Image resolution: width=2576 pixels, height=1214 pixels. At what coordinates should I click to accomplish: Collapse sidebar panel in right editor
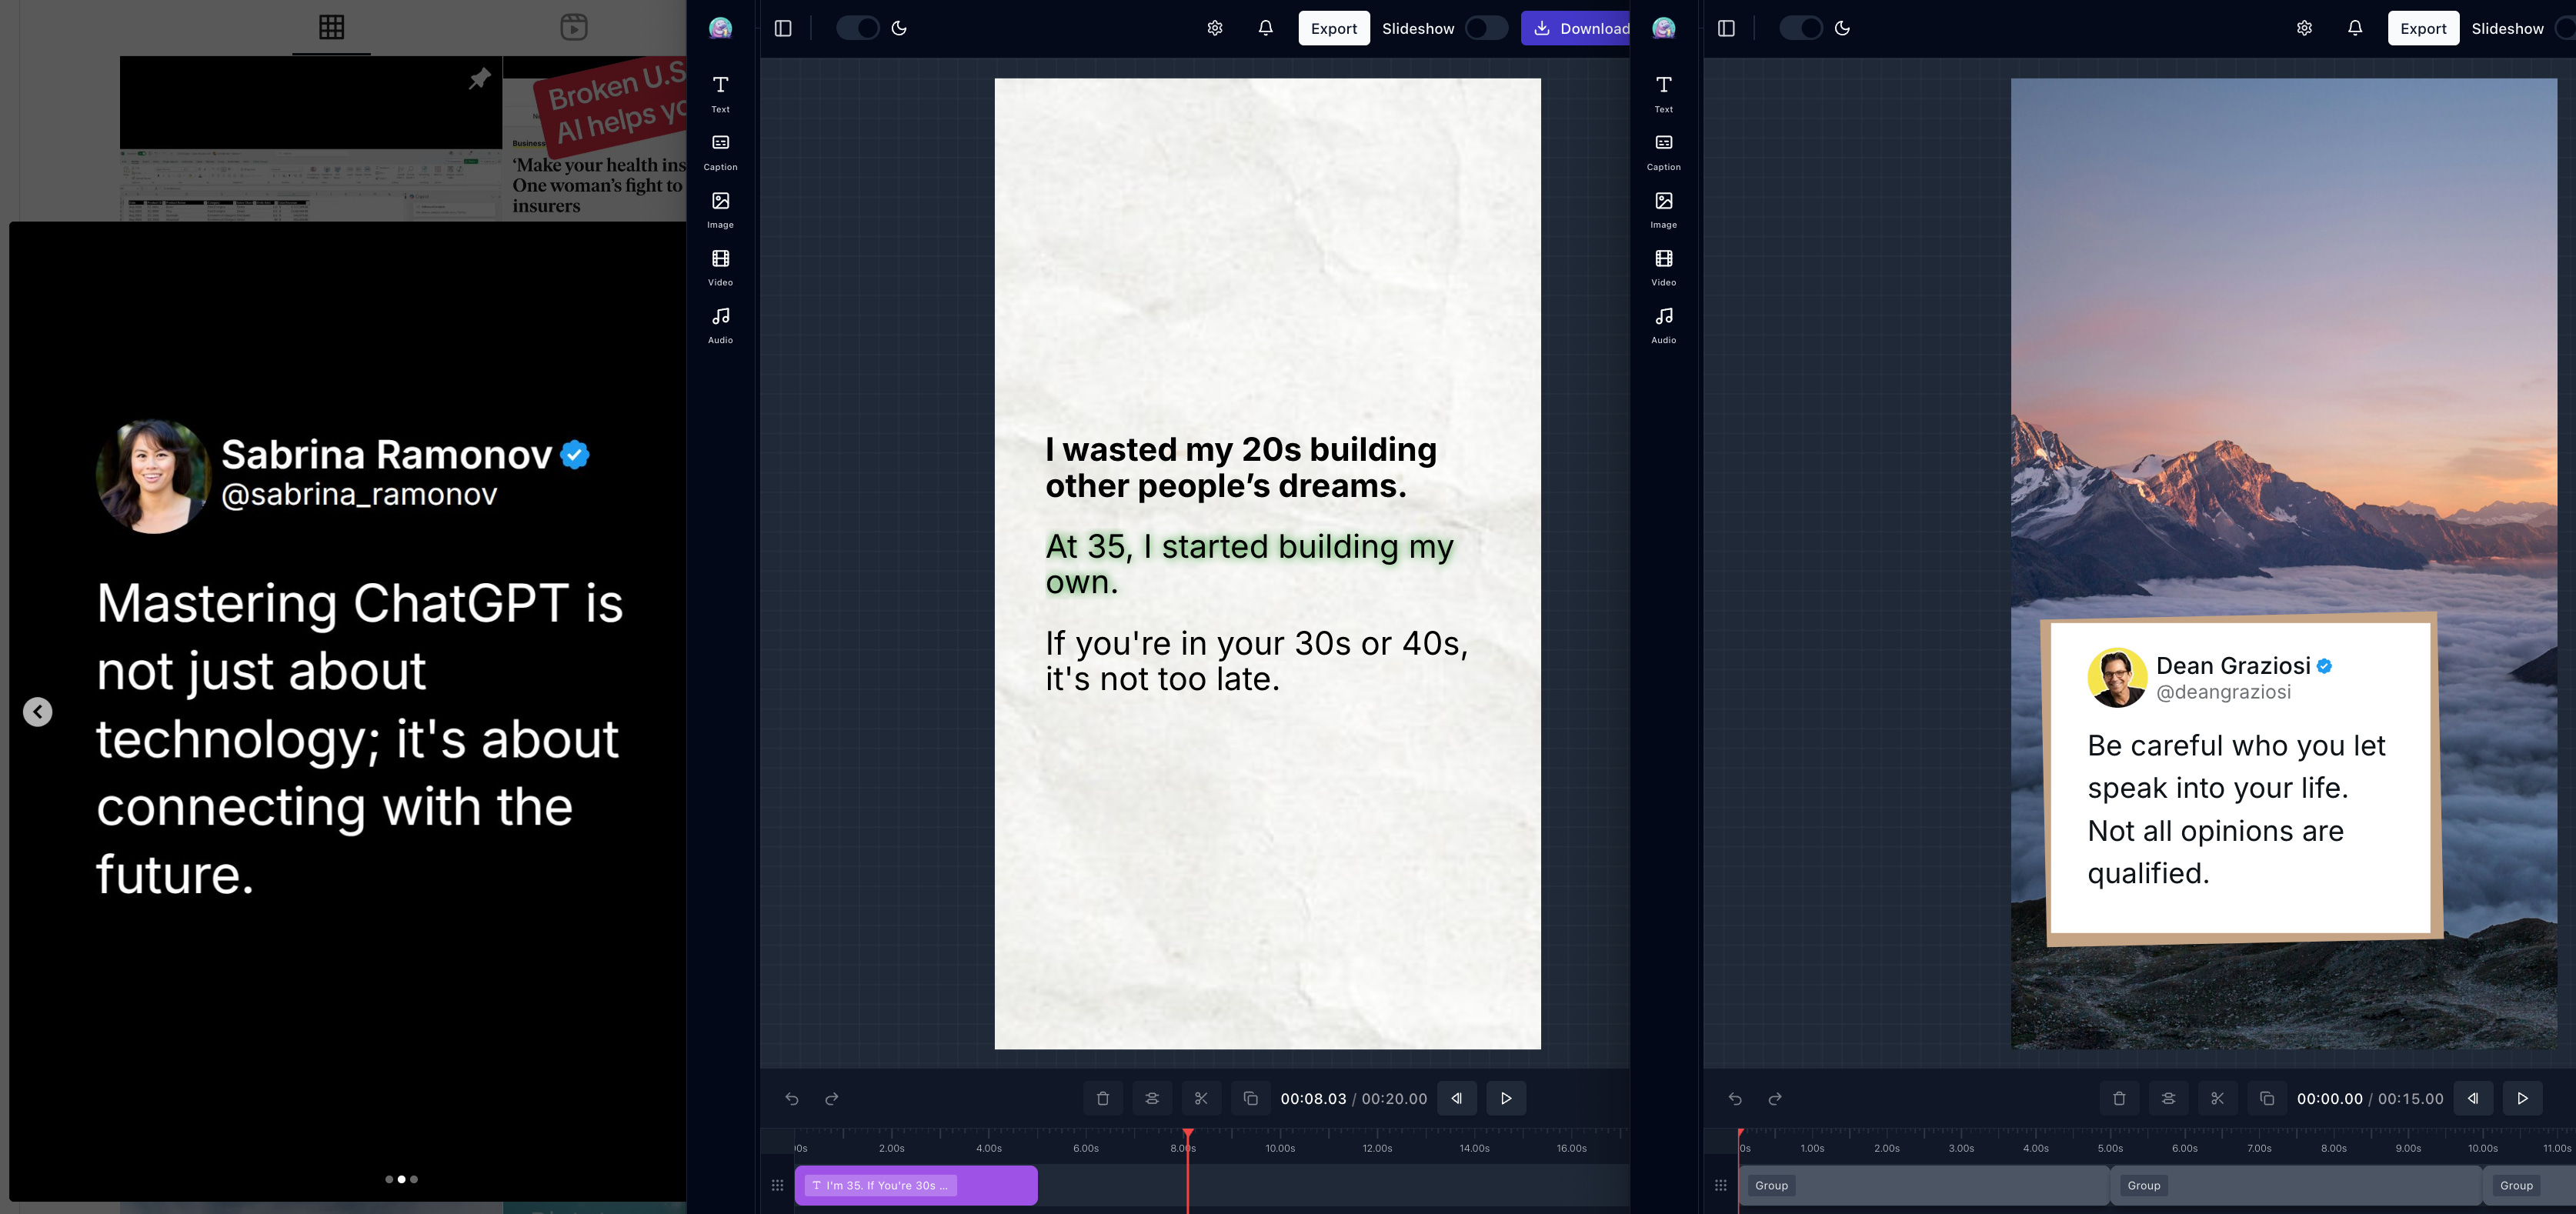coord(1726,28)
